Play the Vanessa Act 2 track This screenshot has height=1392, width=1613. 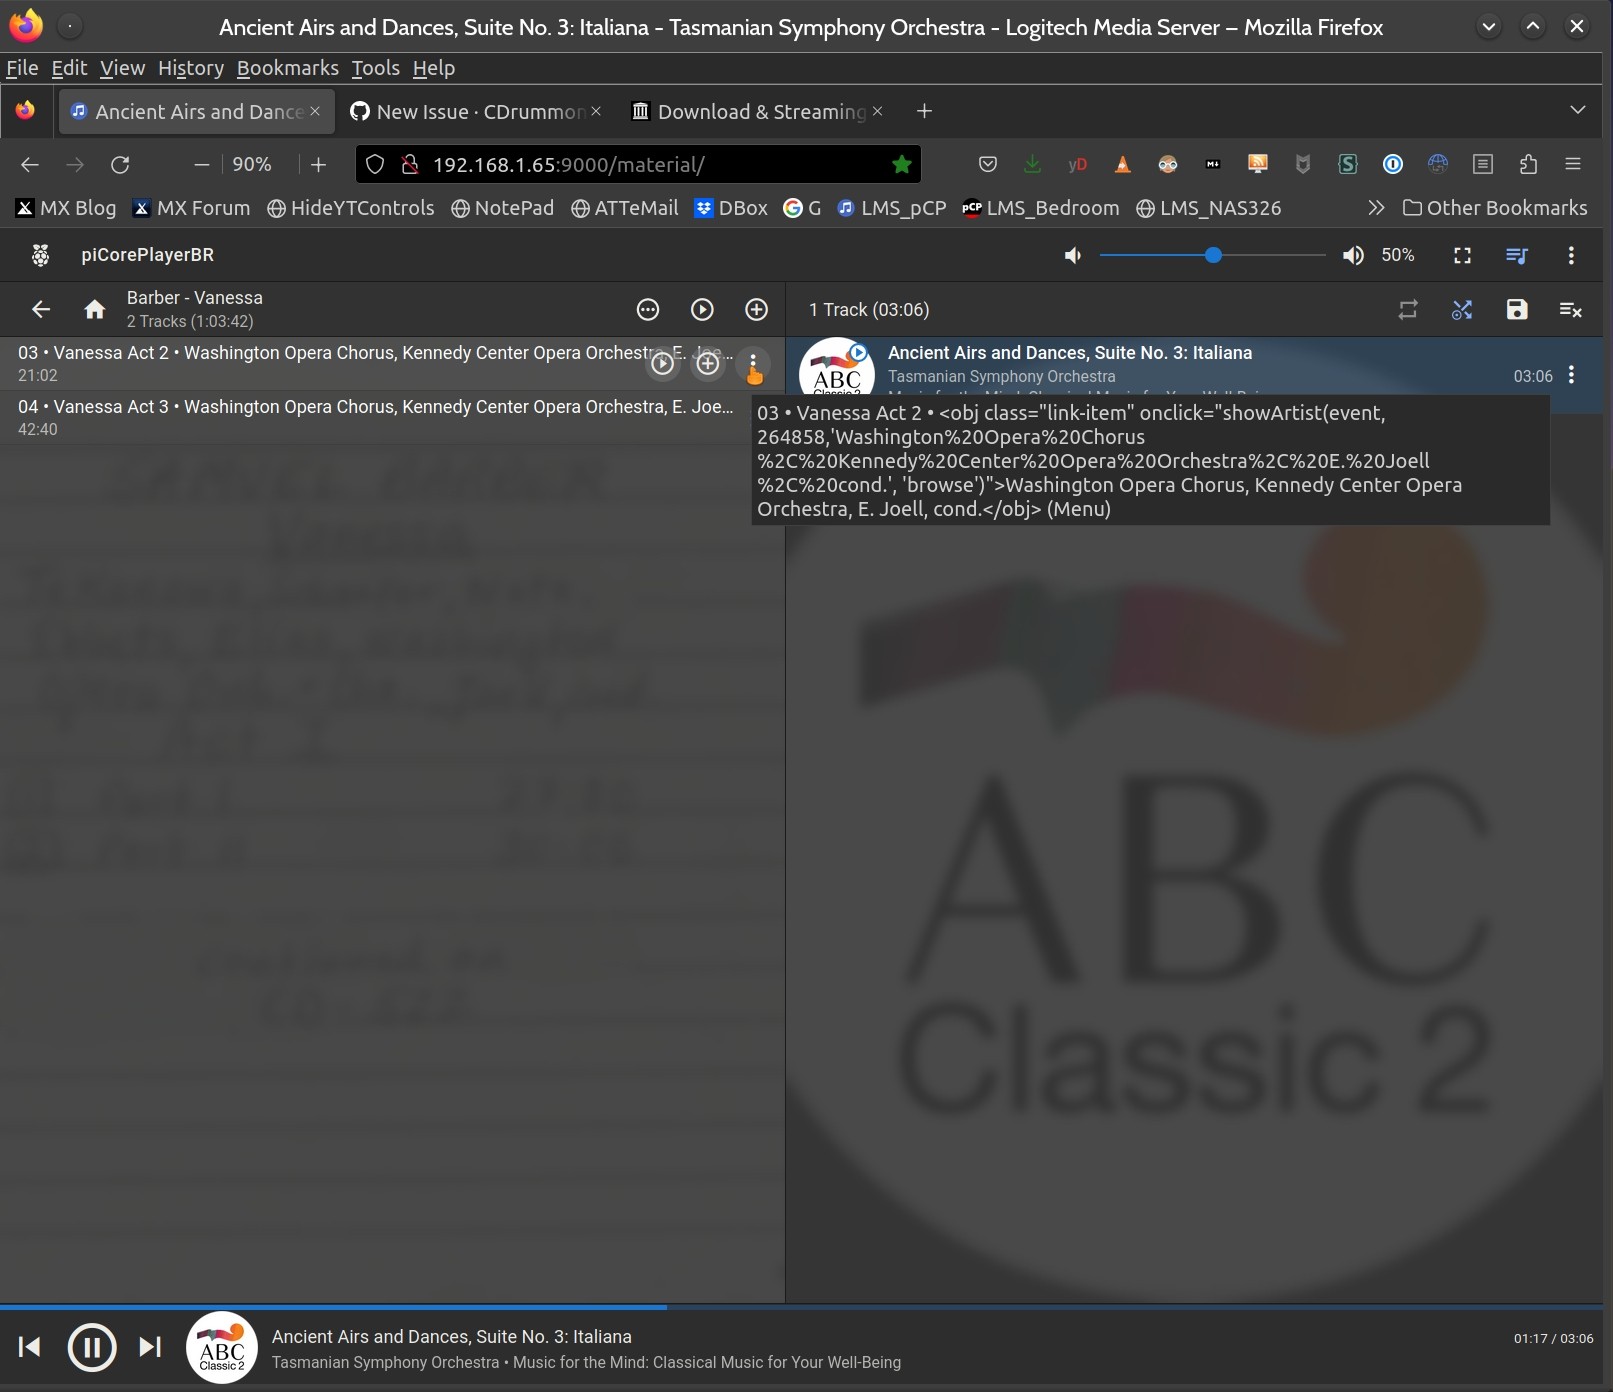click(x=663, y=364)
